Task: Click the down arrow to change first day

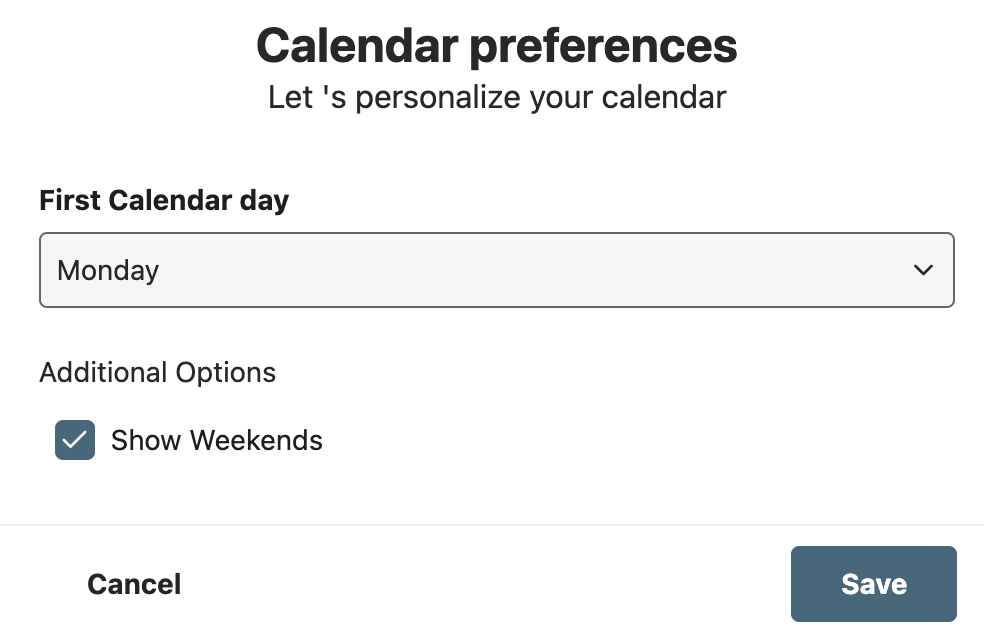Action: 923,270
